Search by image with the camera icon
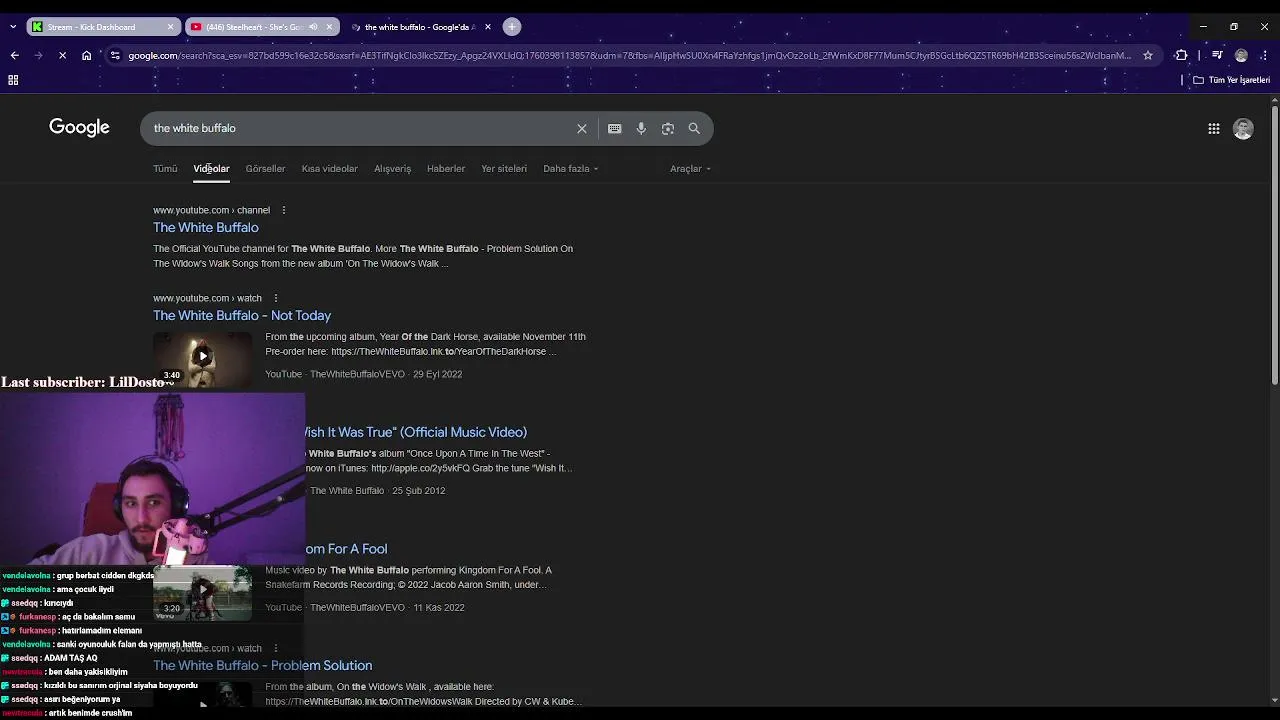This screenshot has height=720, width=1280. (668, 128)
